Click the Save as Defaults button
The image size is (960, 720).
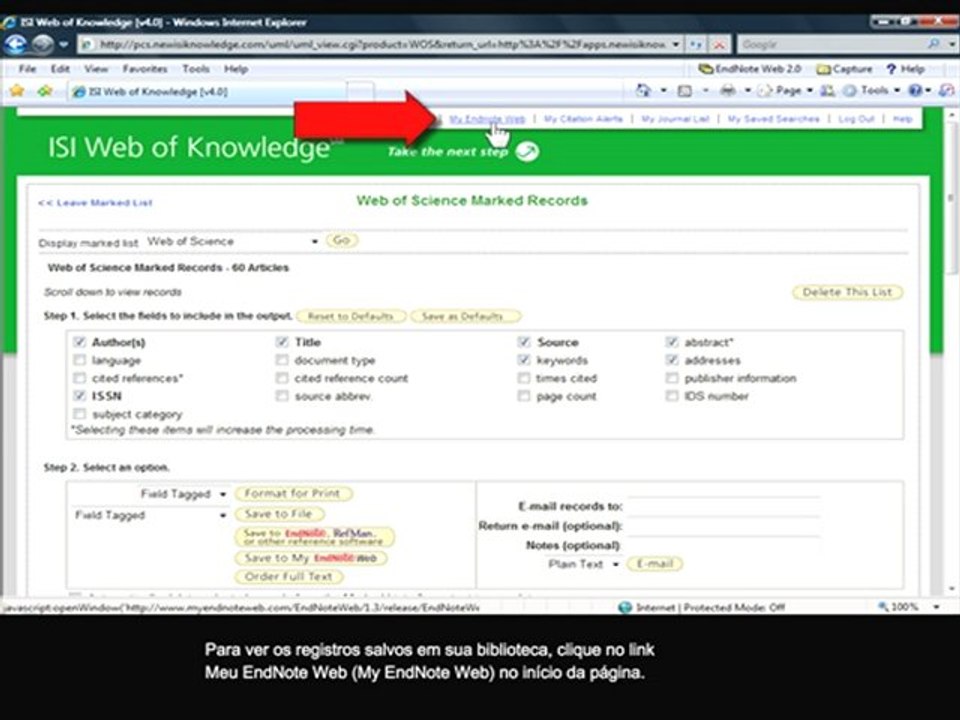[465, 316]
